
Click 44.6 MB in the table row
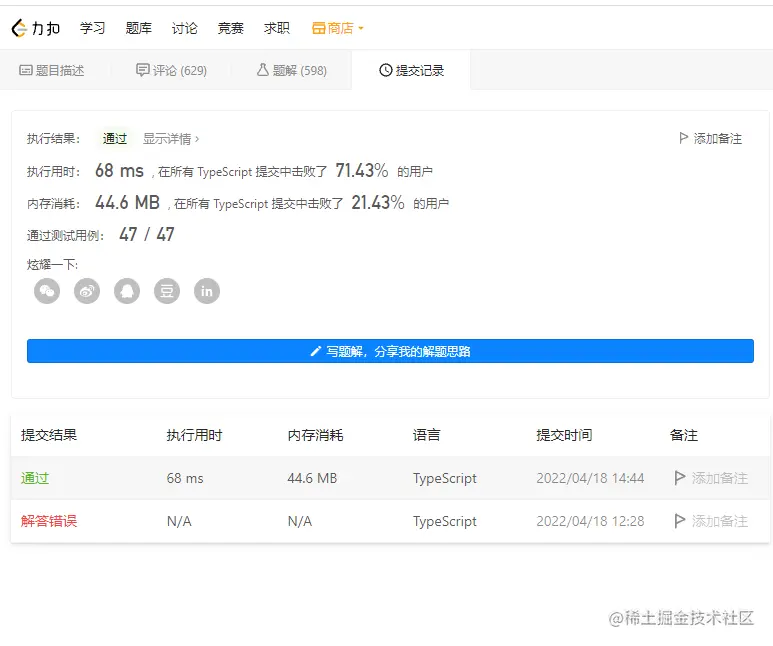(x=312, y=478)
